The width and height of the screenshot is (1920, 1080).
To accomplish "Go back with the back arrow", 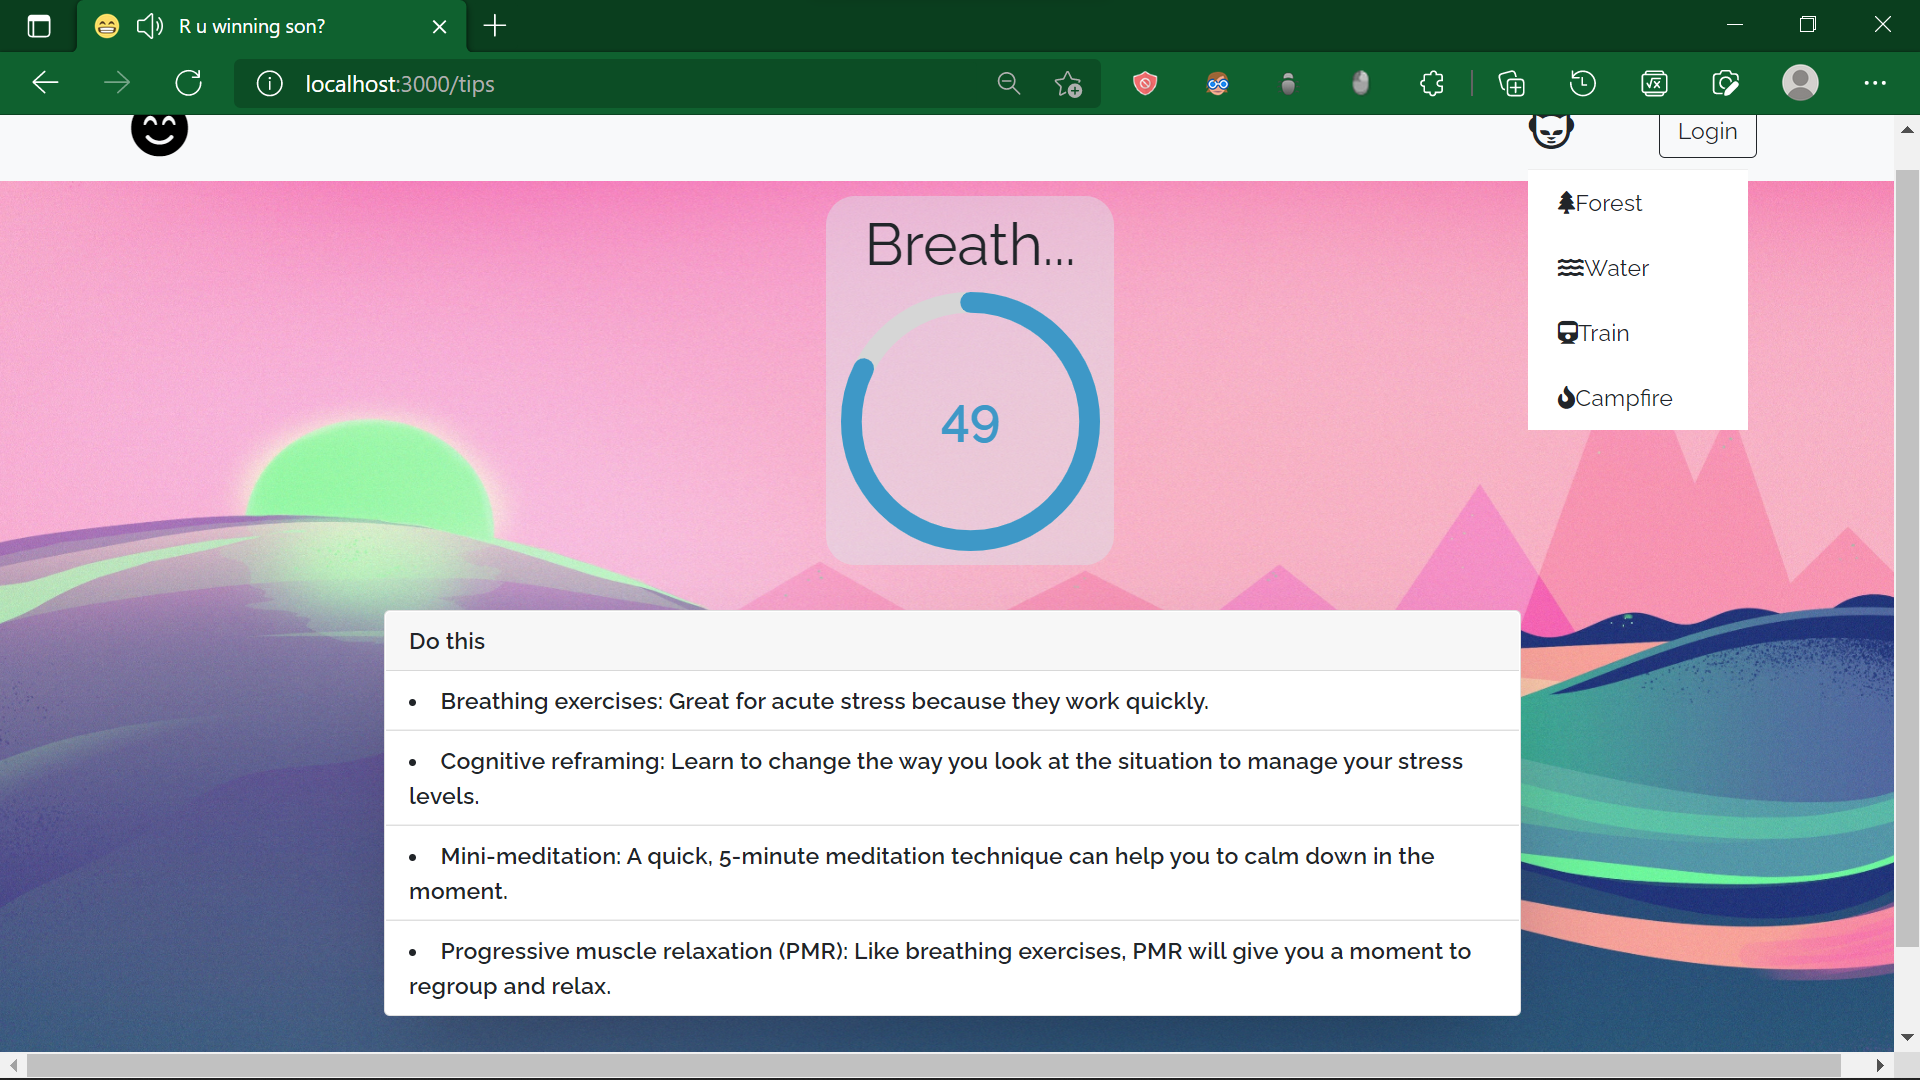I will click(x=46, y=83).
